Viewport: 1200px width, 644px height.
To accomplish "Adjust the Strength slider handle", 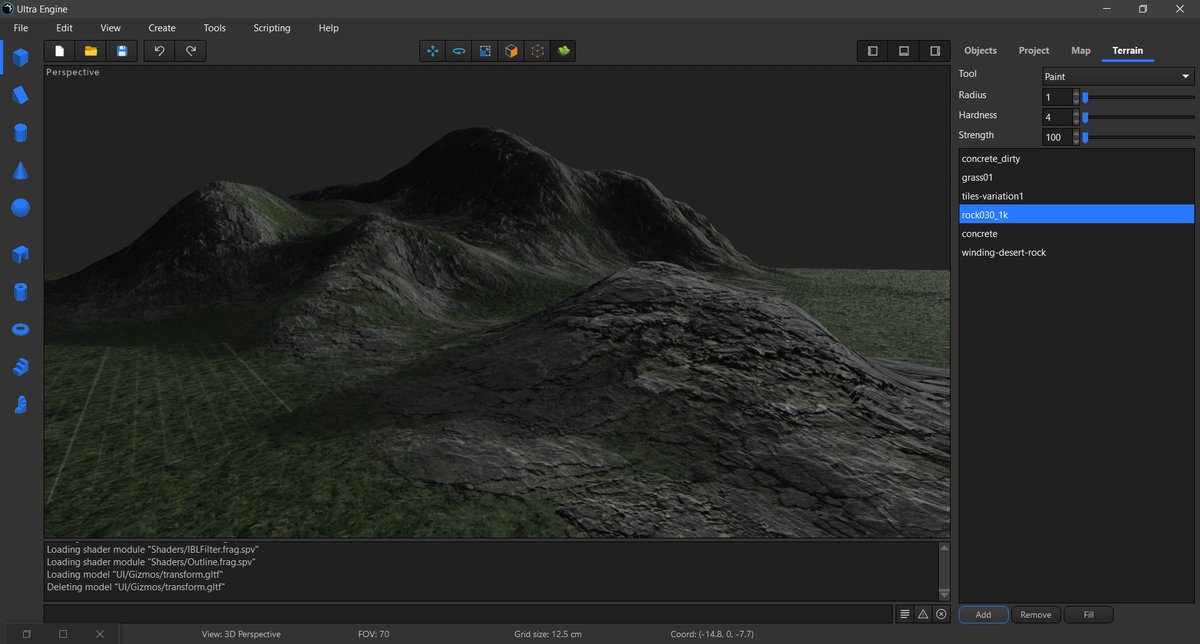I will (1085, 137).
